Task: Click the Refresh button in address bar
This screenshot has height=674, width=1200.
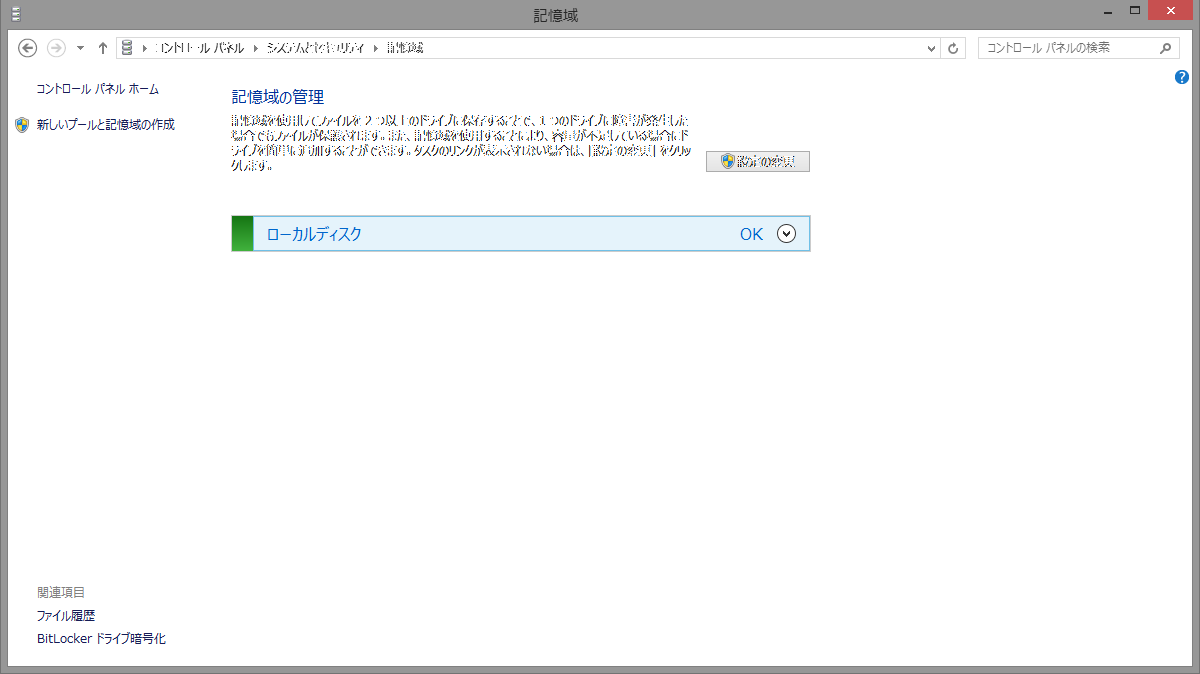Action: click(954, 48)
